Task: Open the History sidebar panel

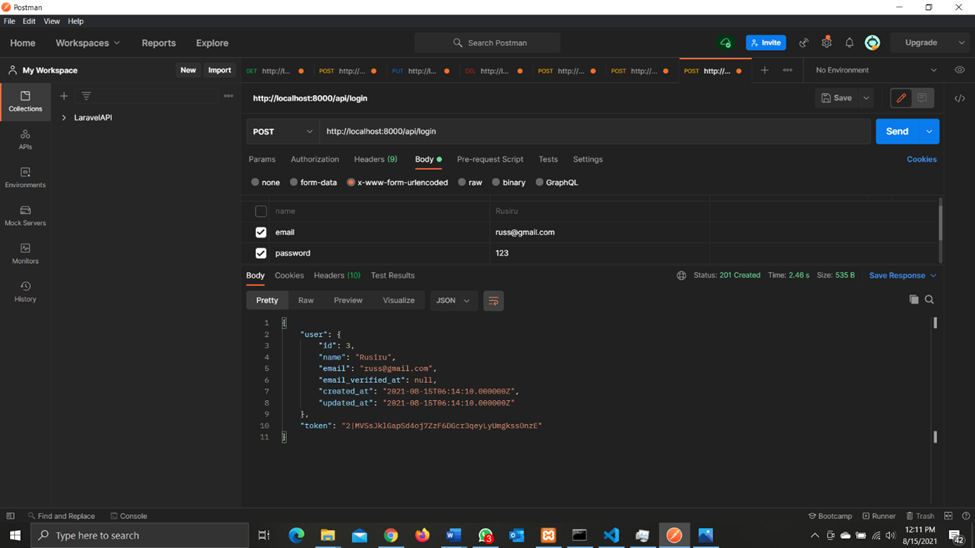Action: (25, 291)
